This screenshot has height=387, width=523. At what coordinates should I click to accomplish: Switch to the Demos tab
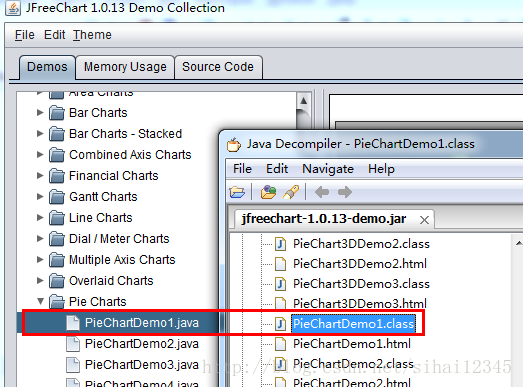point(47,67)
